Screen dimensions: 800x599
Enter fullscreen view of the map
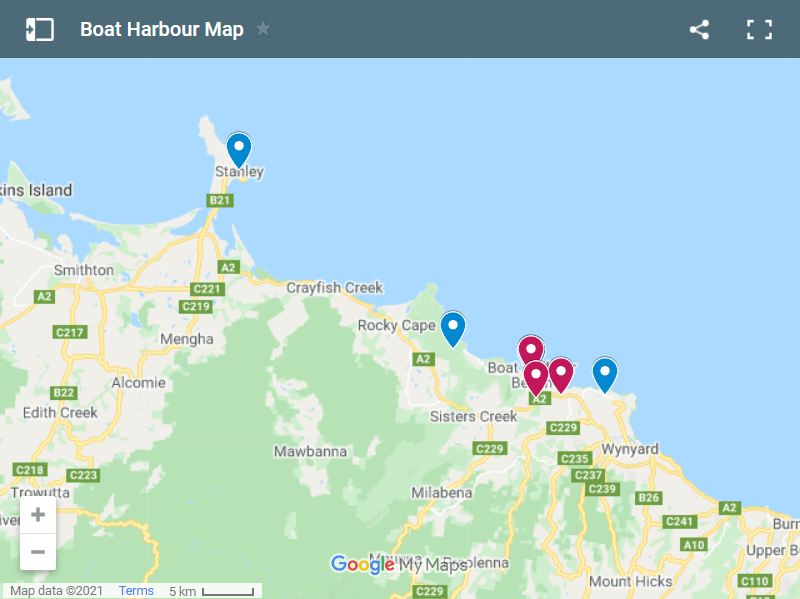pyautogui.click(x=758, y=29)
